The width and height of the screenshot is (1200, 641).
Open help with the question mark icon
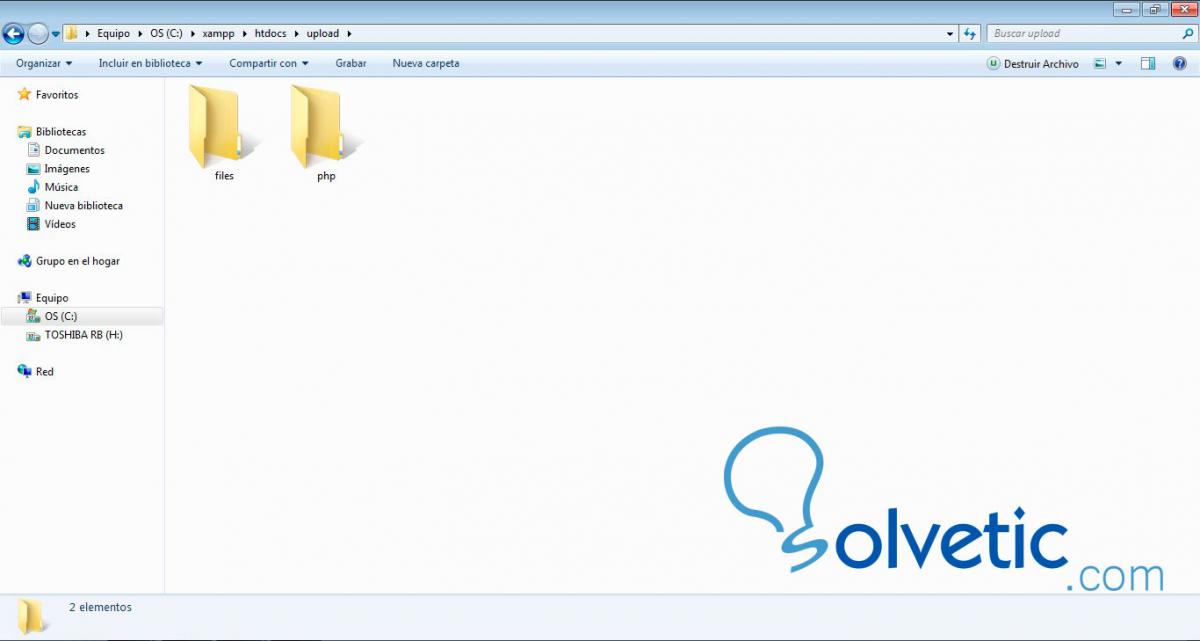click(x=1179, y=63)
